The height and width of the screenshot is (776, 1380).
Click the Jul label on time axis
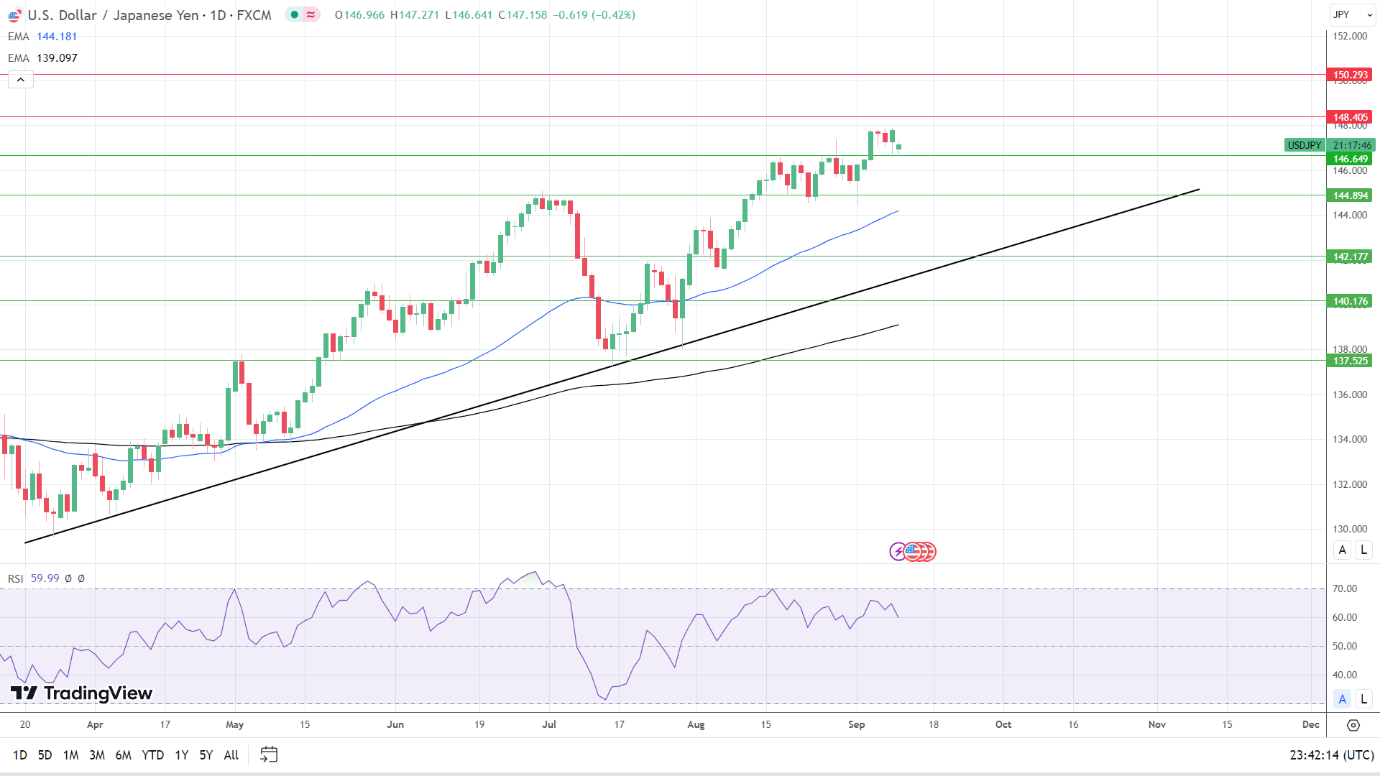[x=549, y=724]
